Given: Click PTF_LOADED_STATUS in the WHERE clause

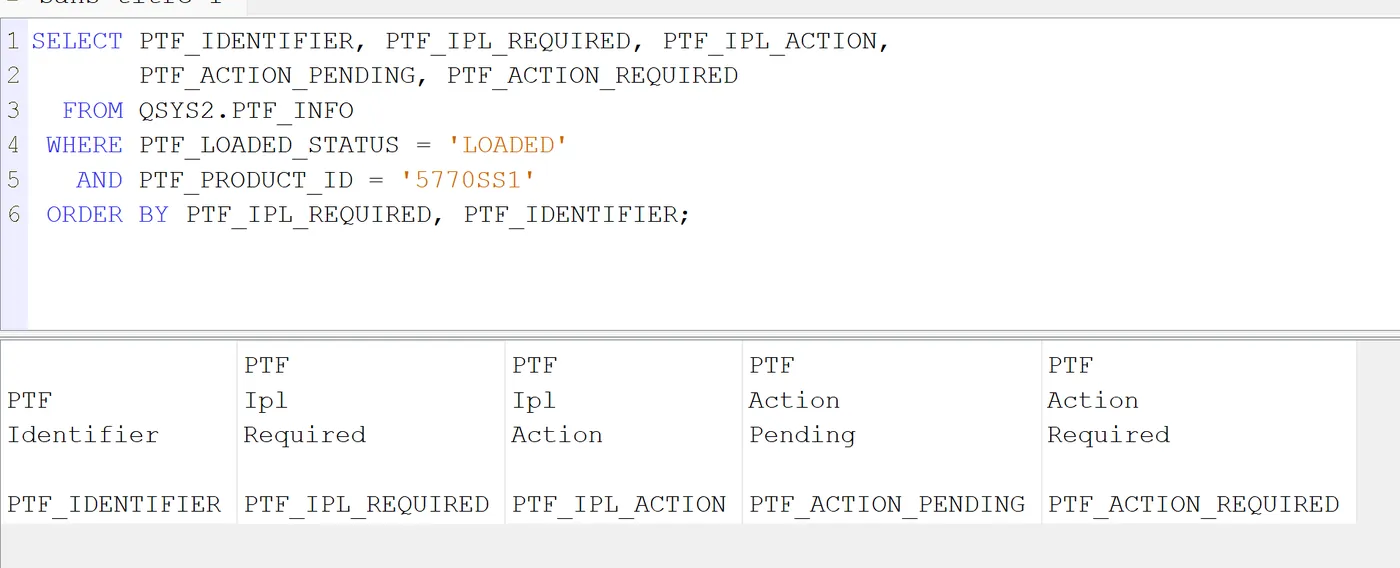Looking at the screenshot, I should point(269,145).
